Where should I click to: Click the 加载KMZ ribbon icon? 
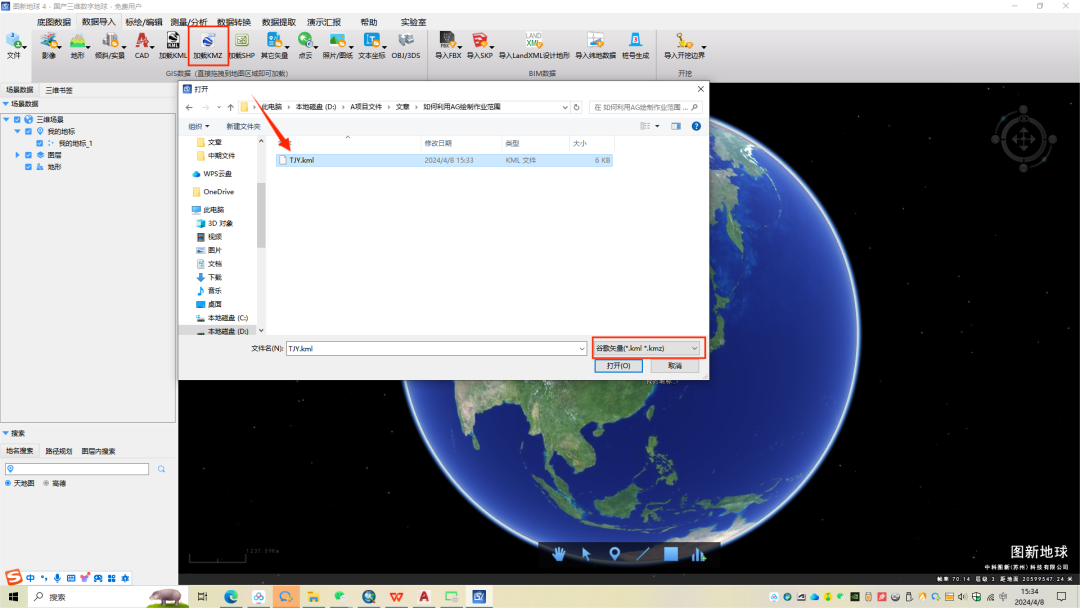click(x=207, y=45)
